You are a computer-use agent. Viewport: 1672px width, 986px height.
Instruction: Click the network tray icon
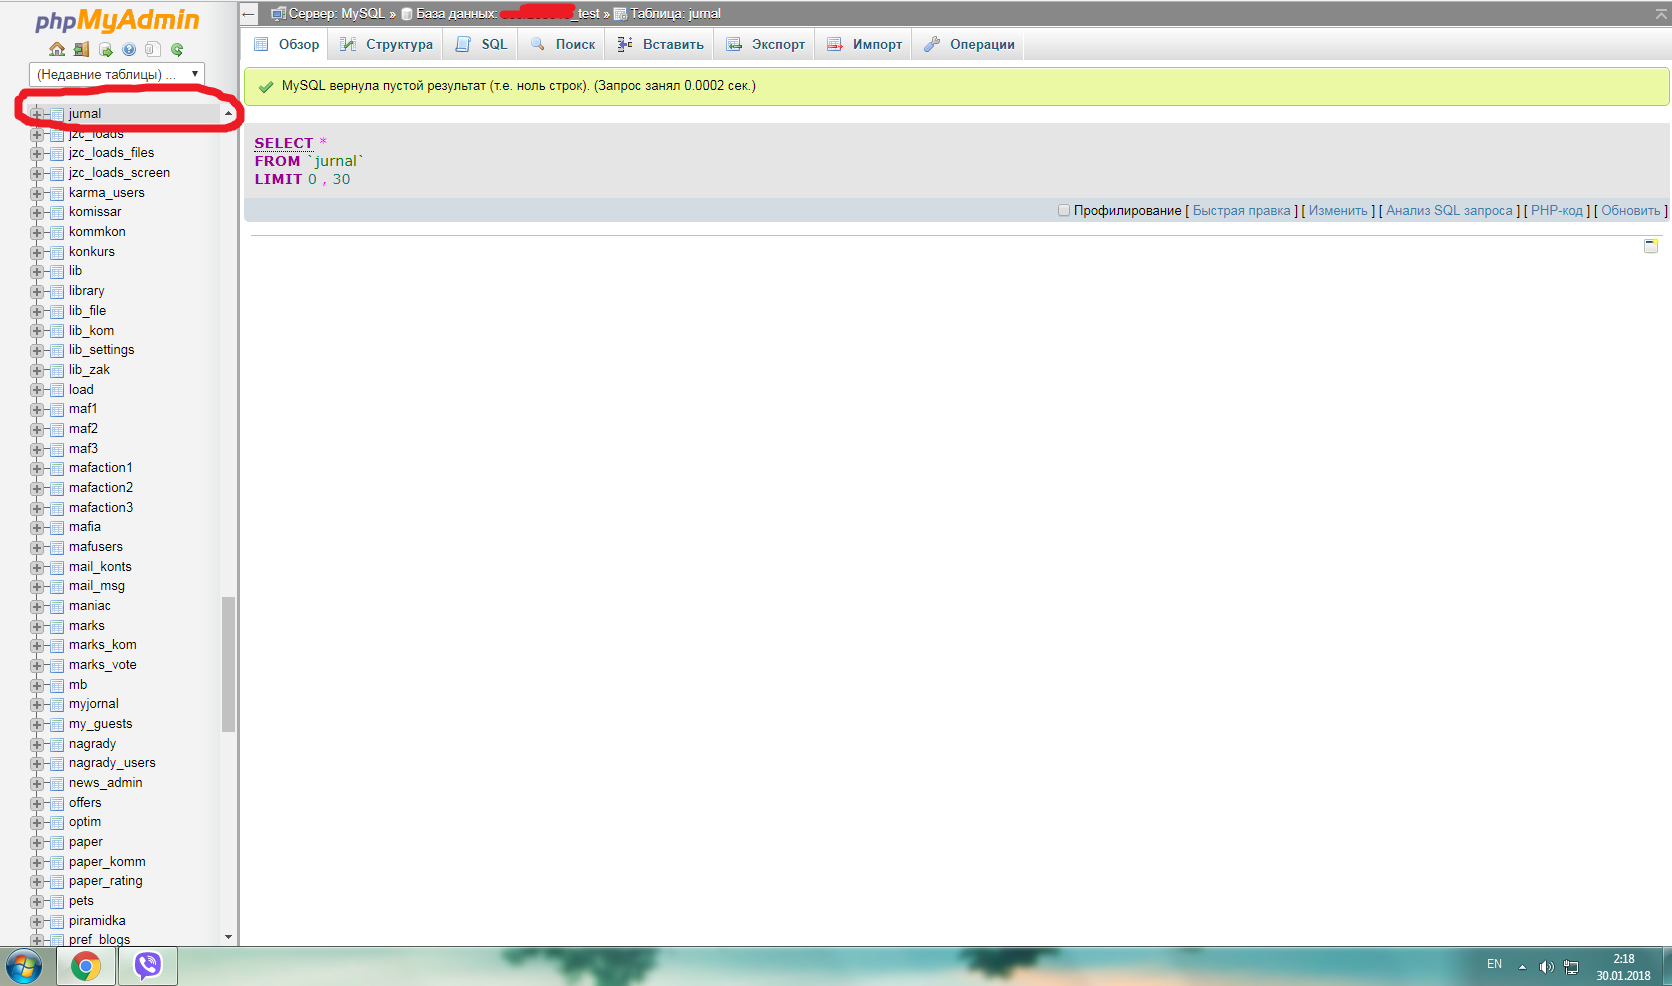pyautogui.click(x=1571, y=967)
